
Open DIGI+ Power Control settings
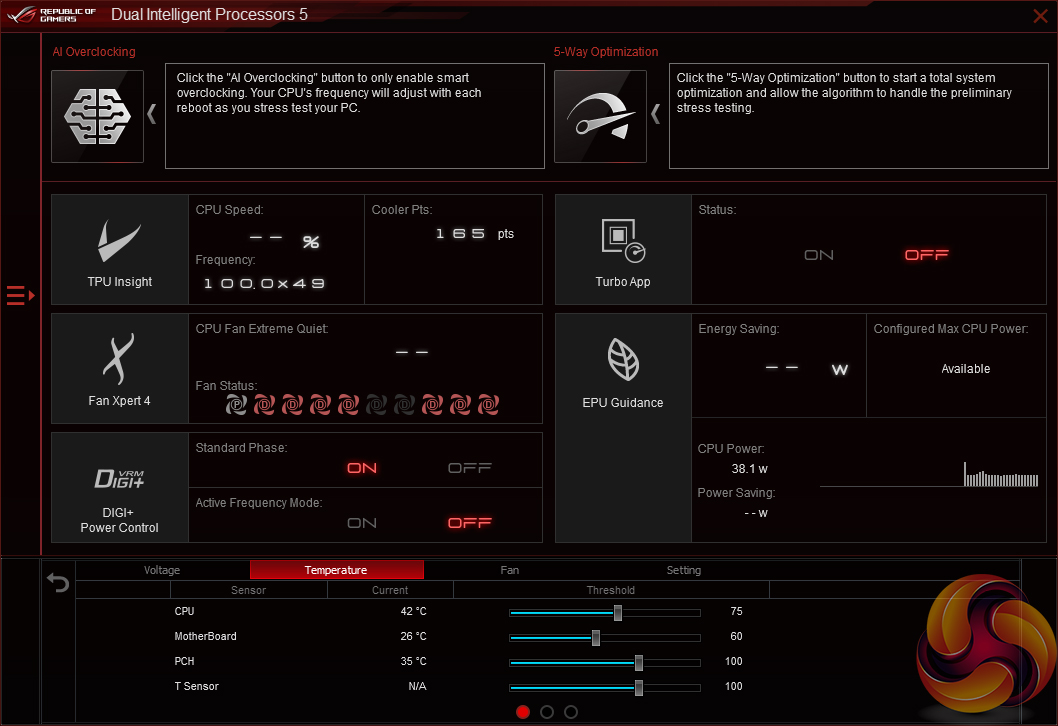pos(120,488)
